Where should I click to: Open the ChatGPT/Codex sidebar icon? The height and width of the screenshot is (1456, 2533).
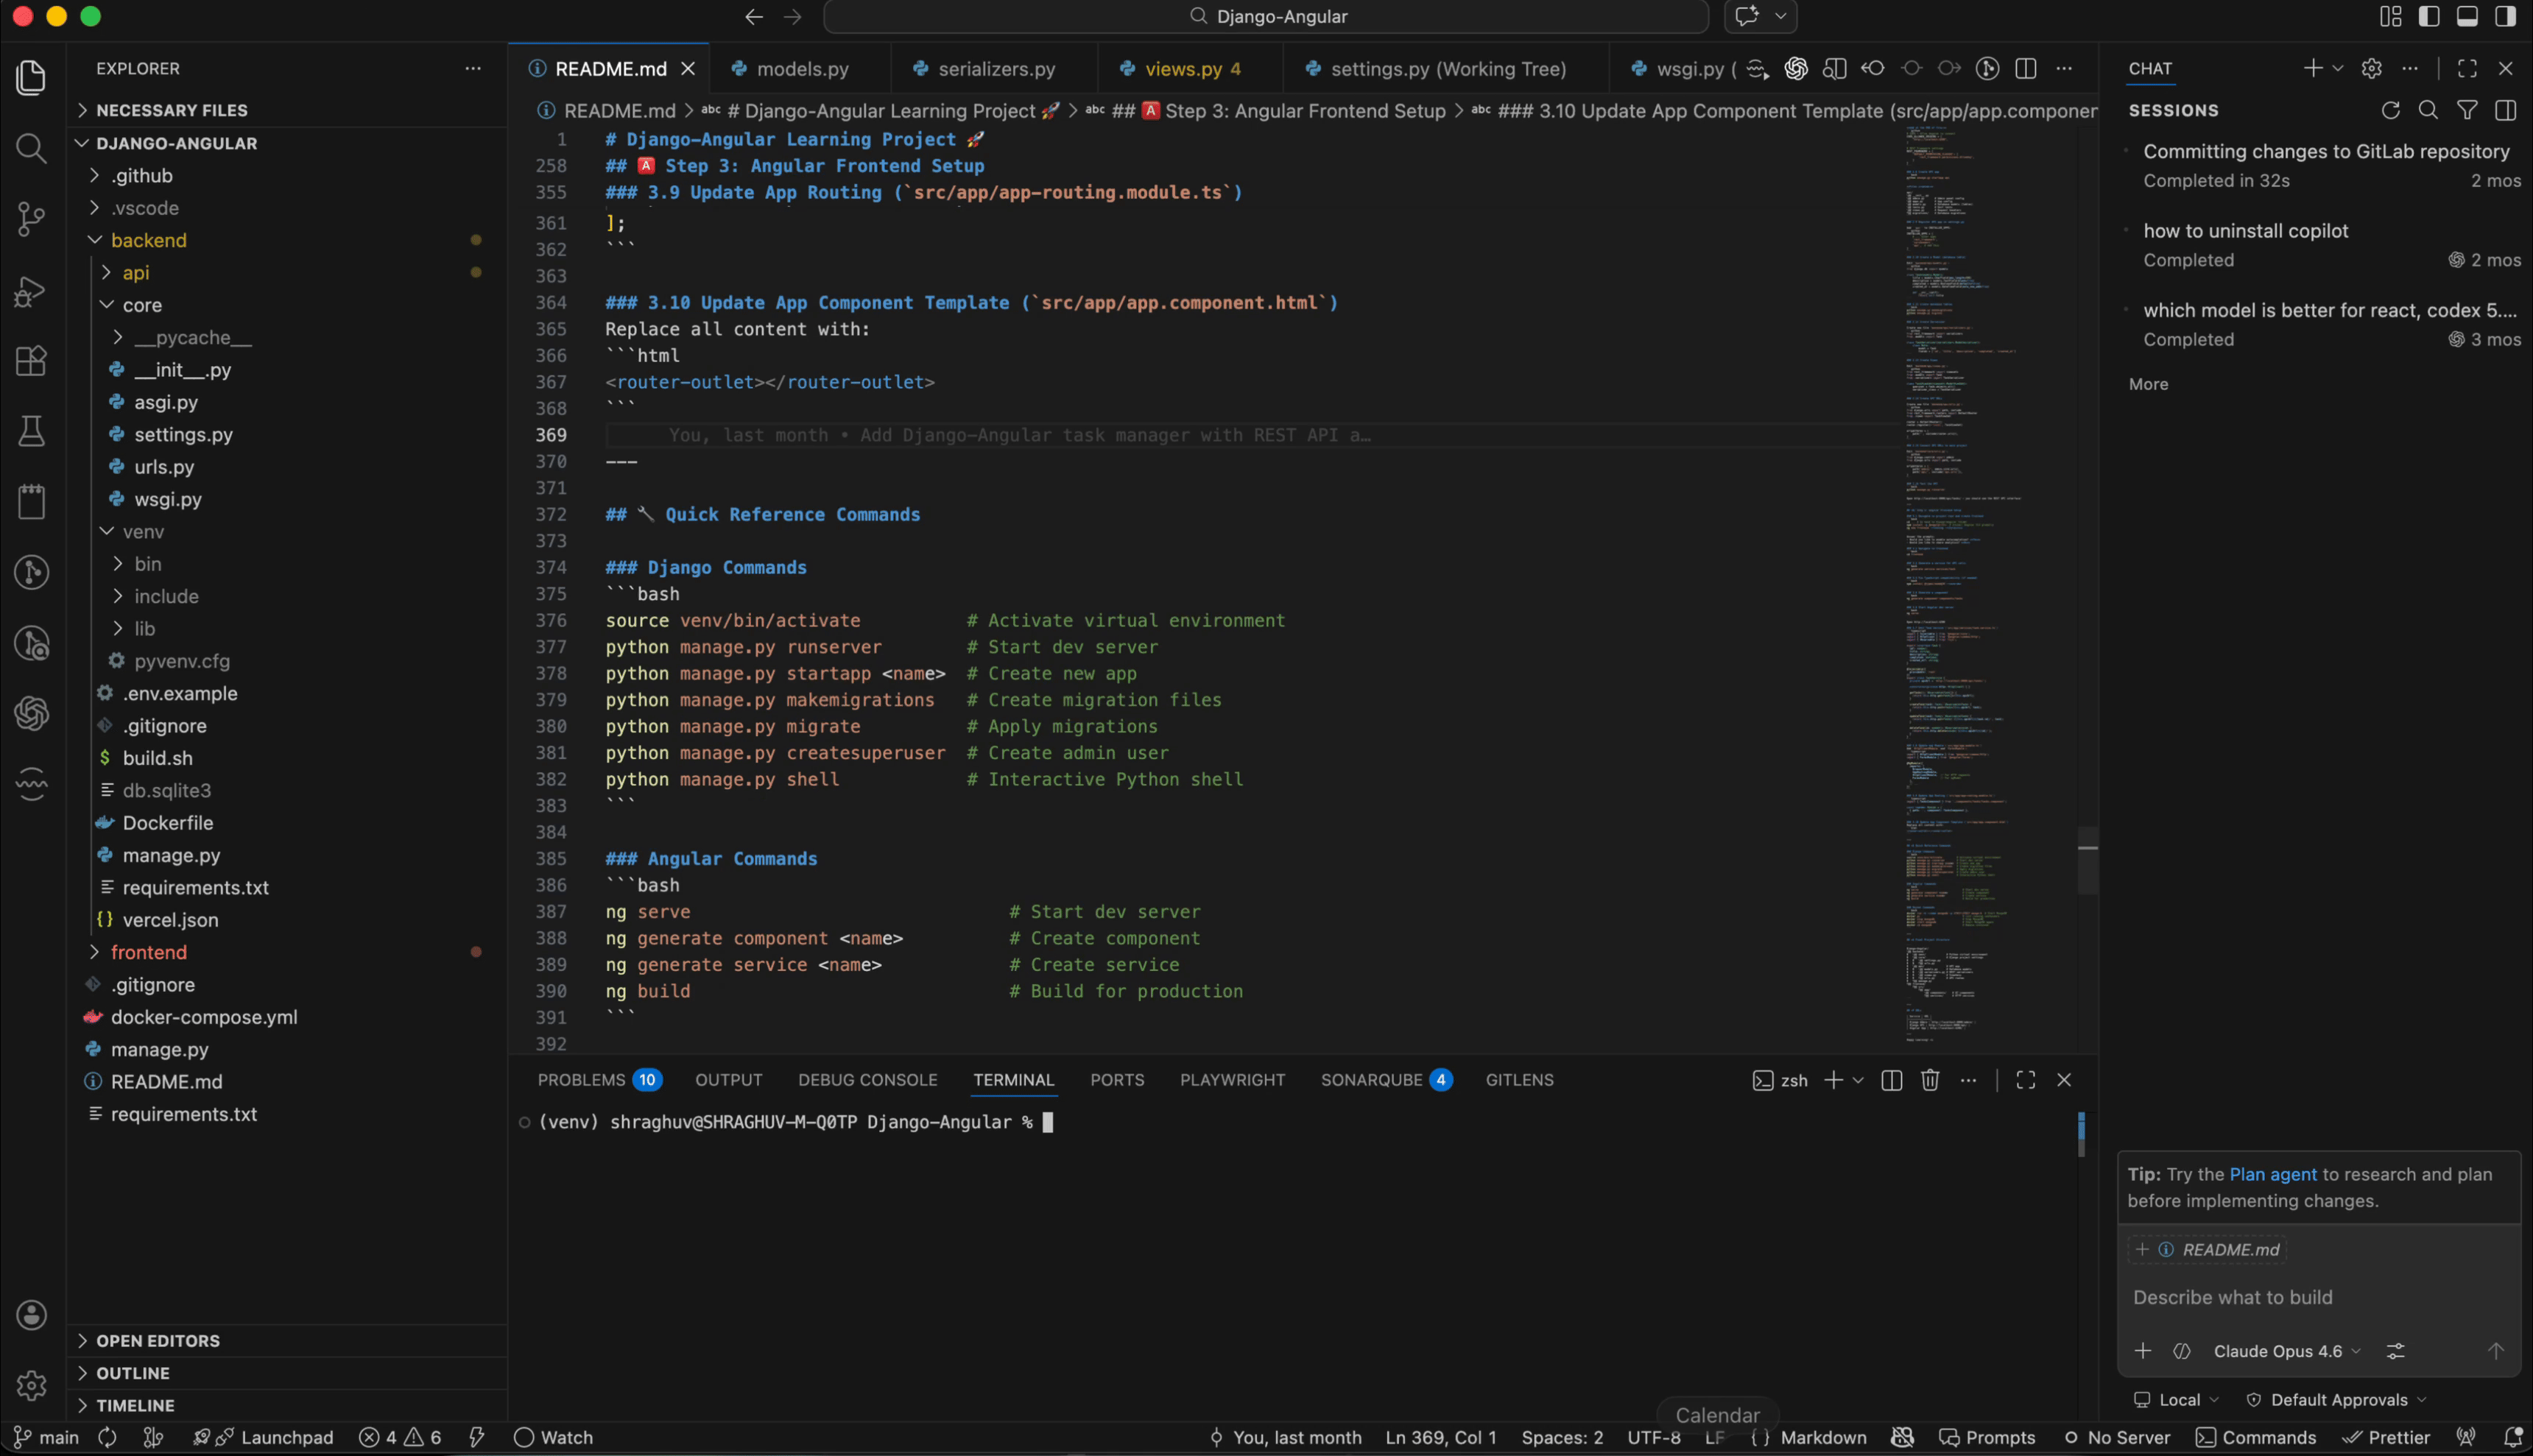[x=31, y=713]
